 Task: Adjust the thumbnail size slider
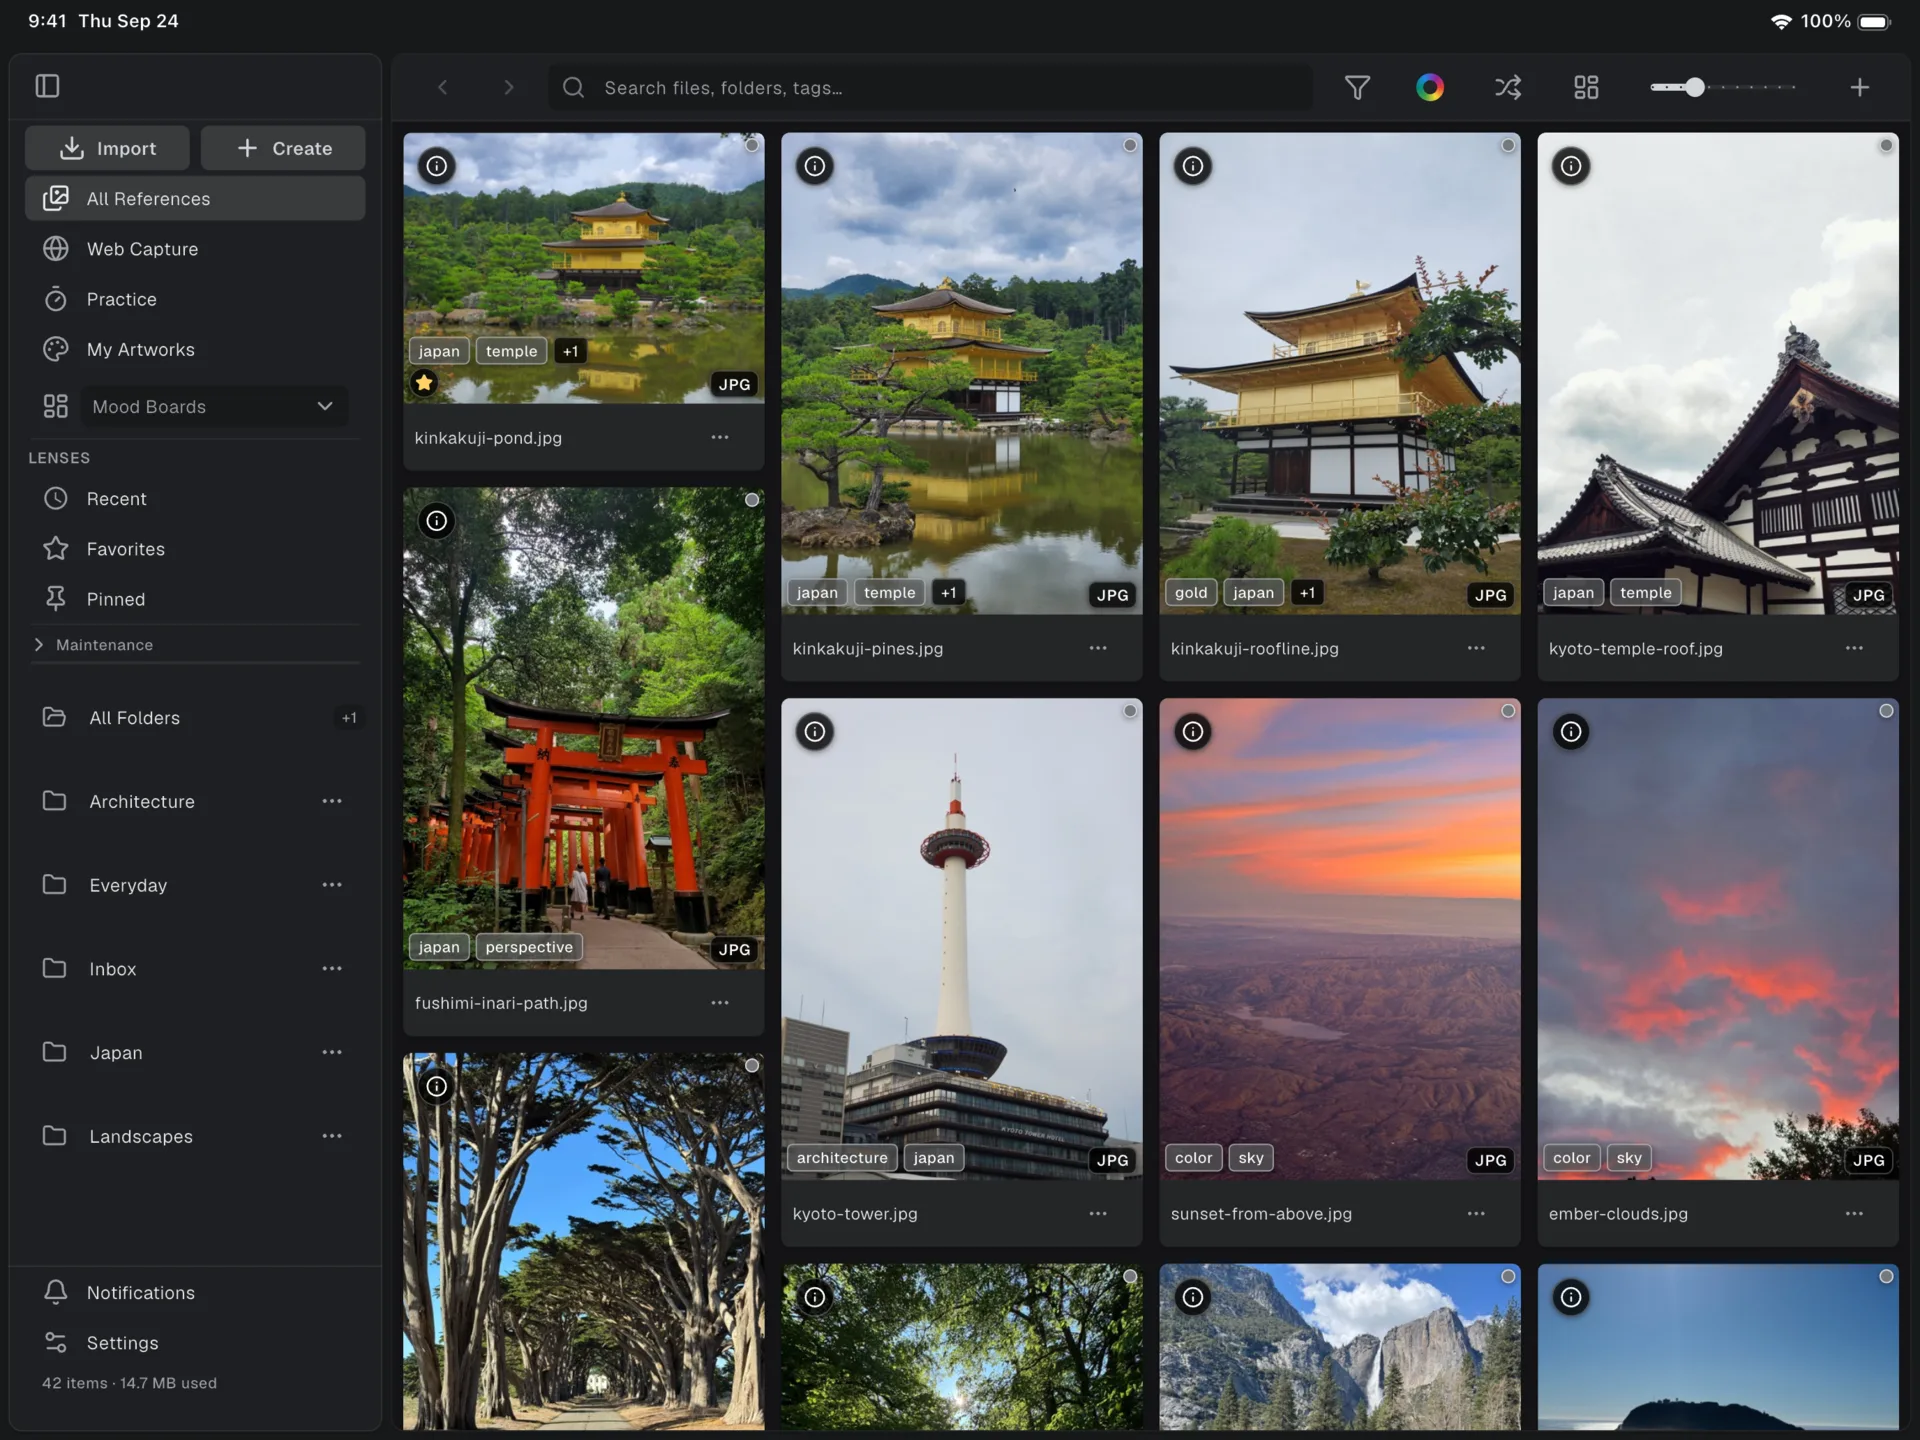(1723, 88)
